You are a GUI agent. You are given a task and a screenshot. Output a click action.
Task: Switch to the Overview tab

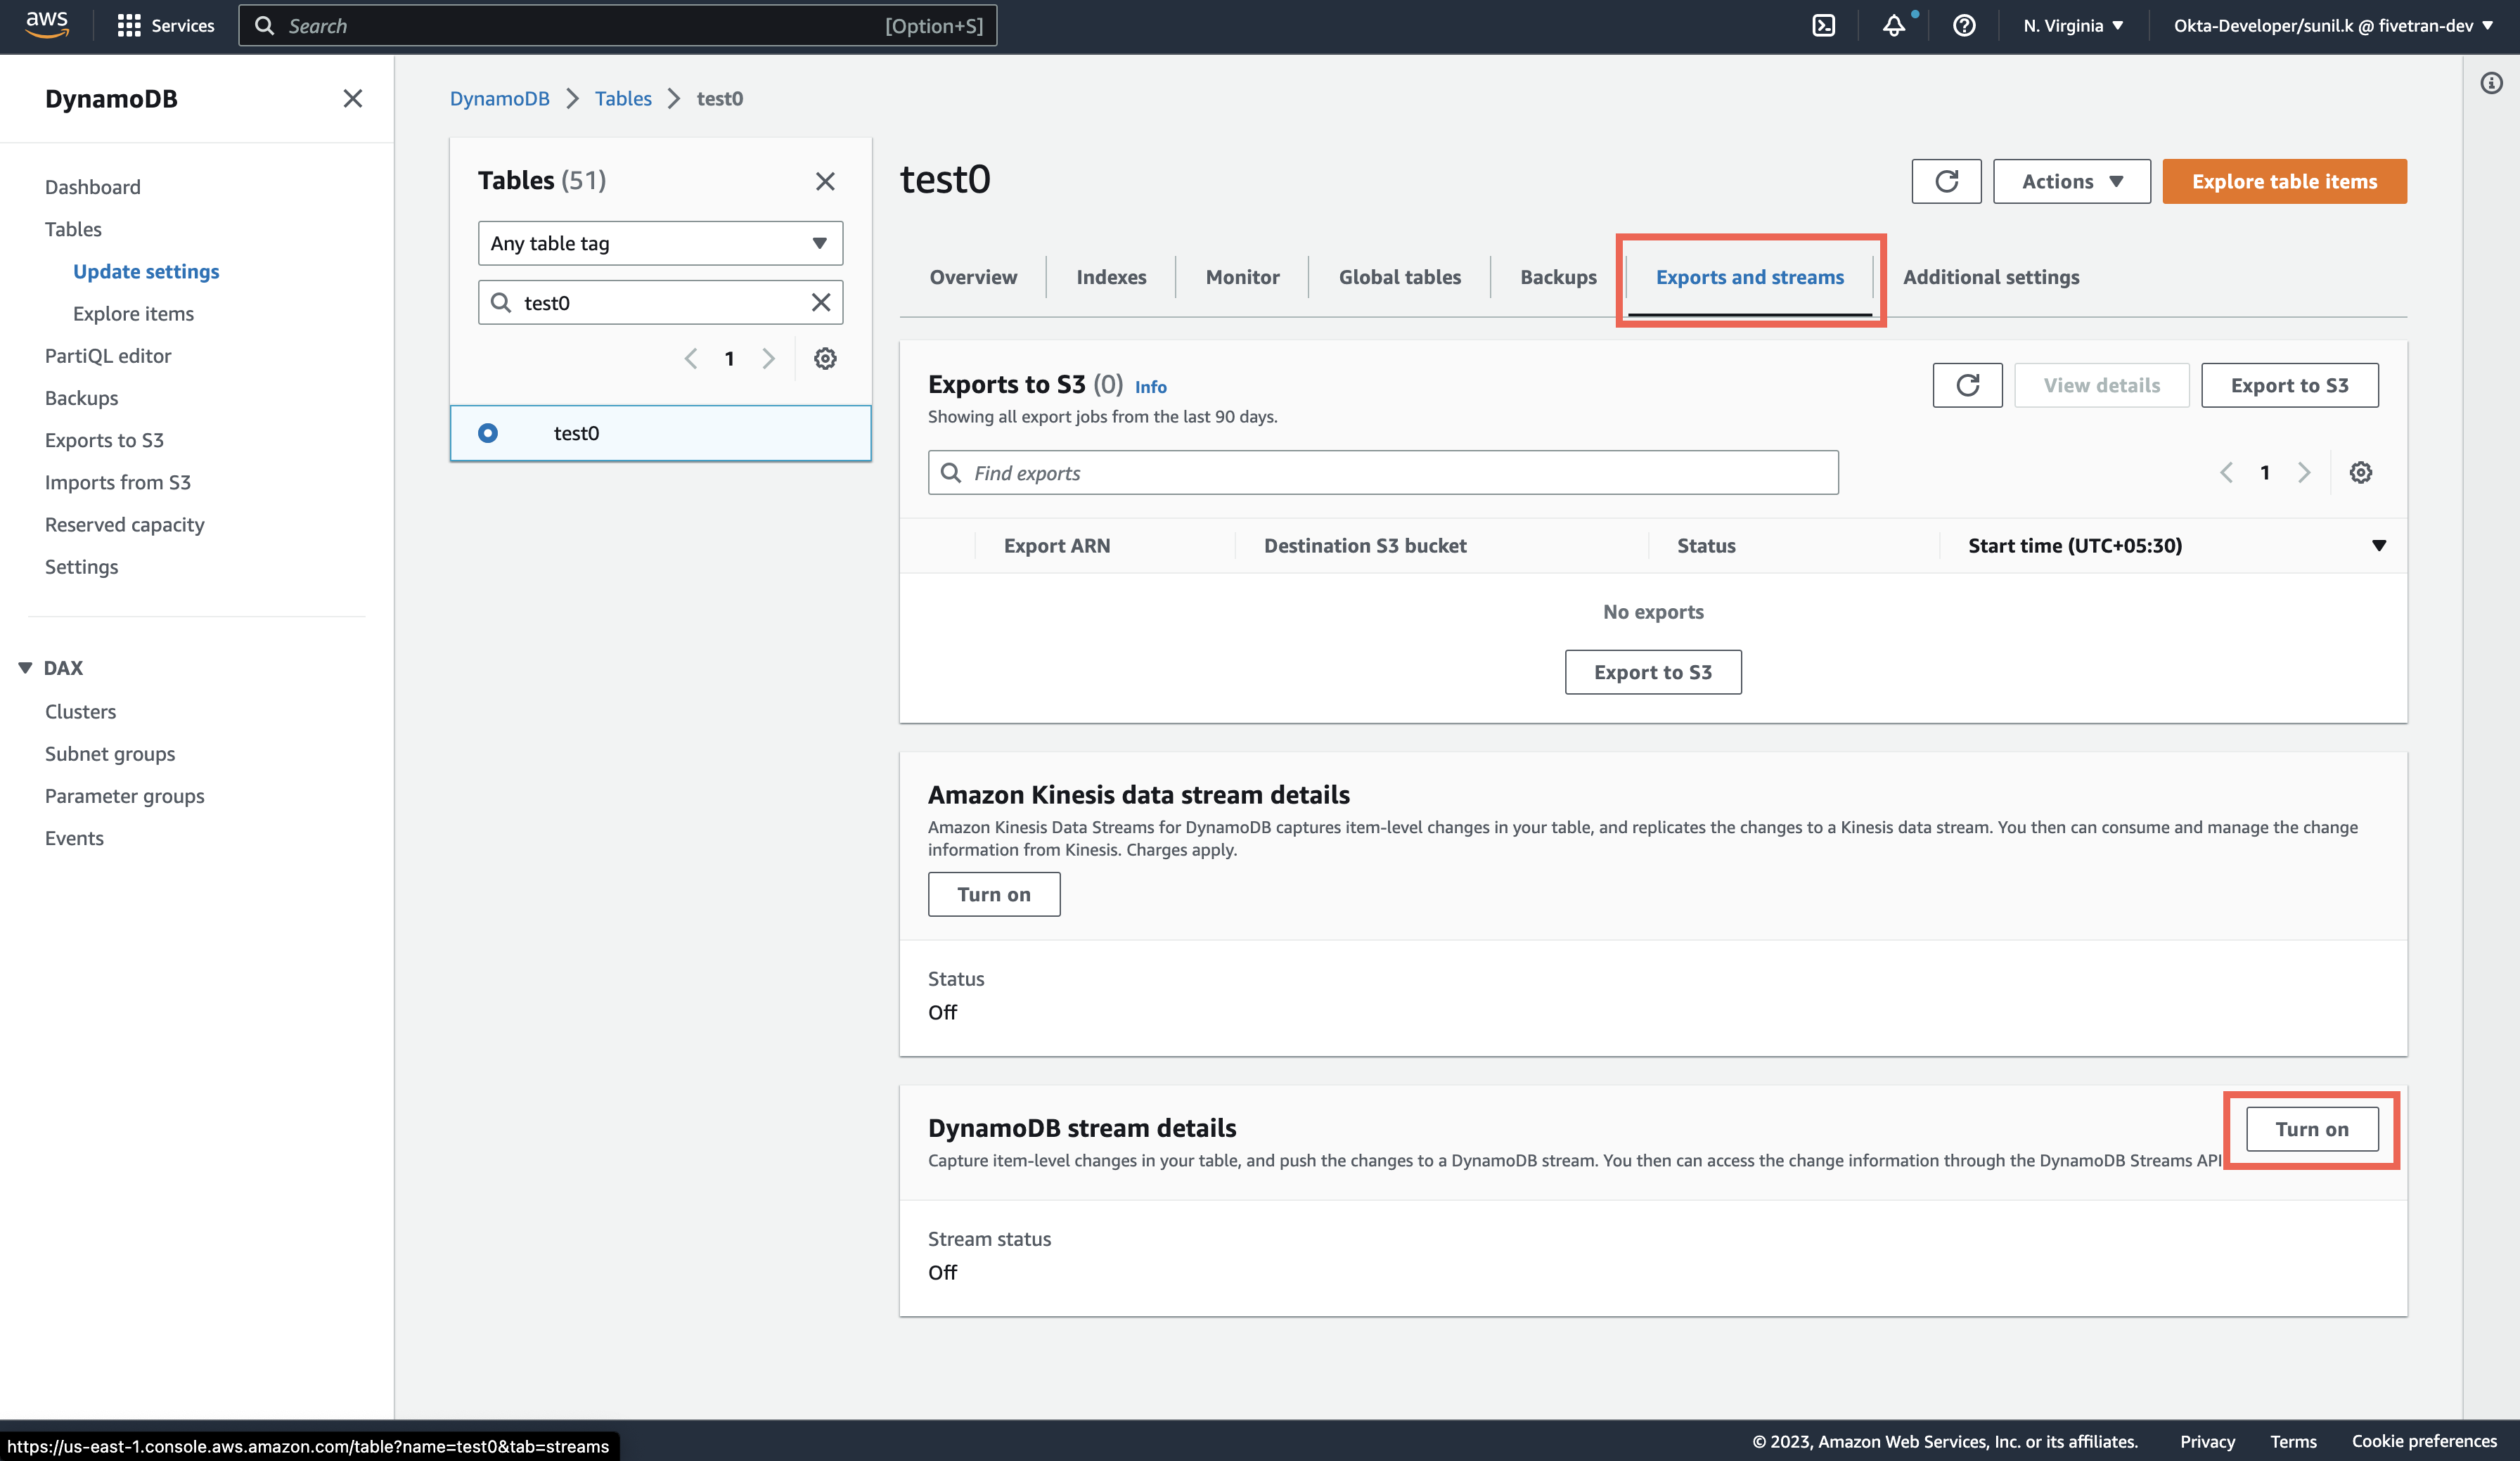[973, 277]
